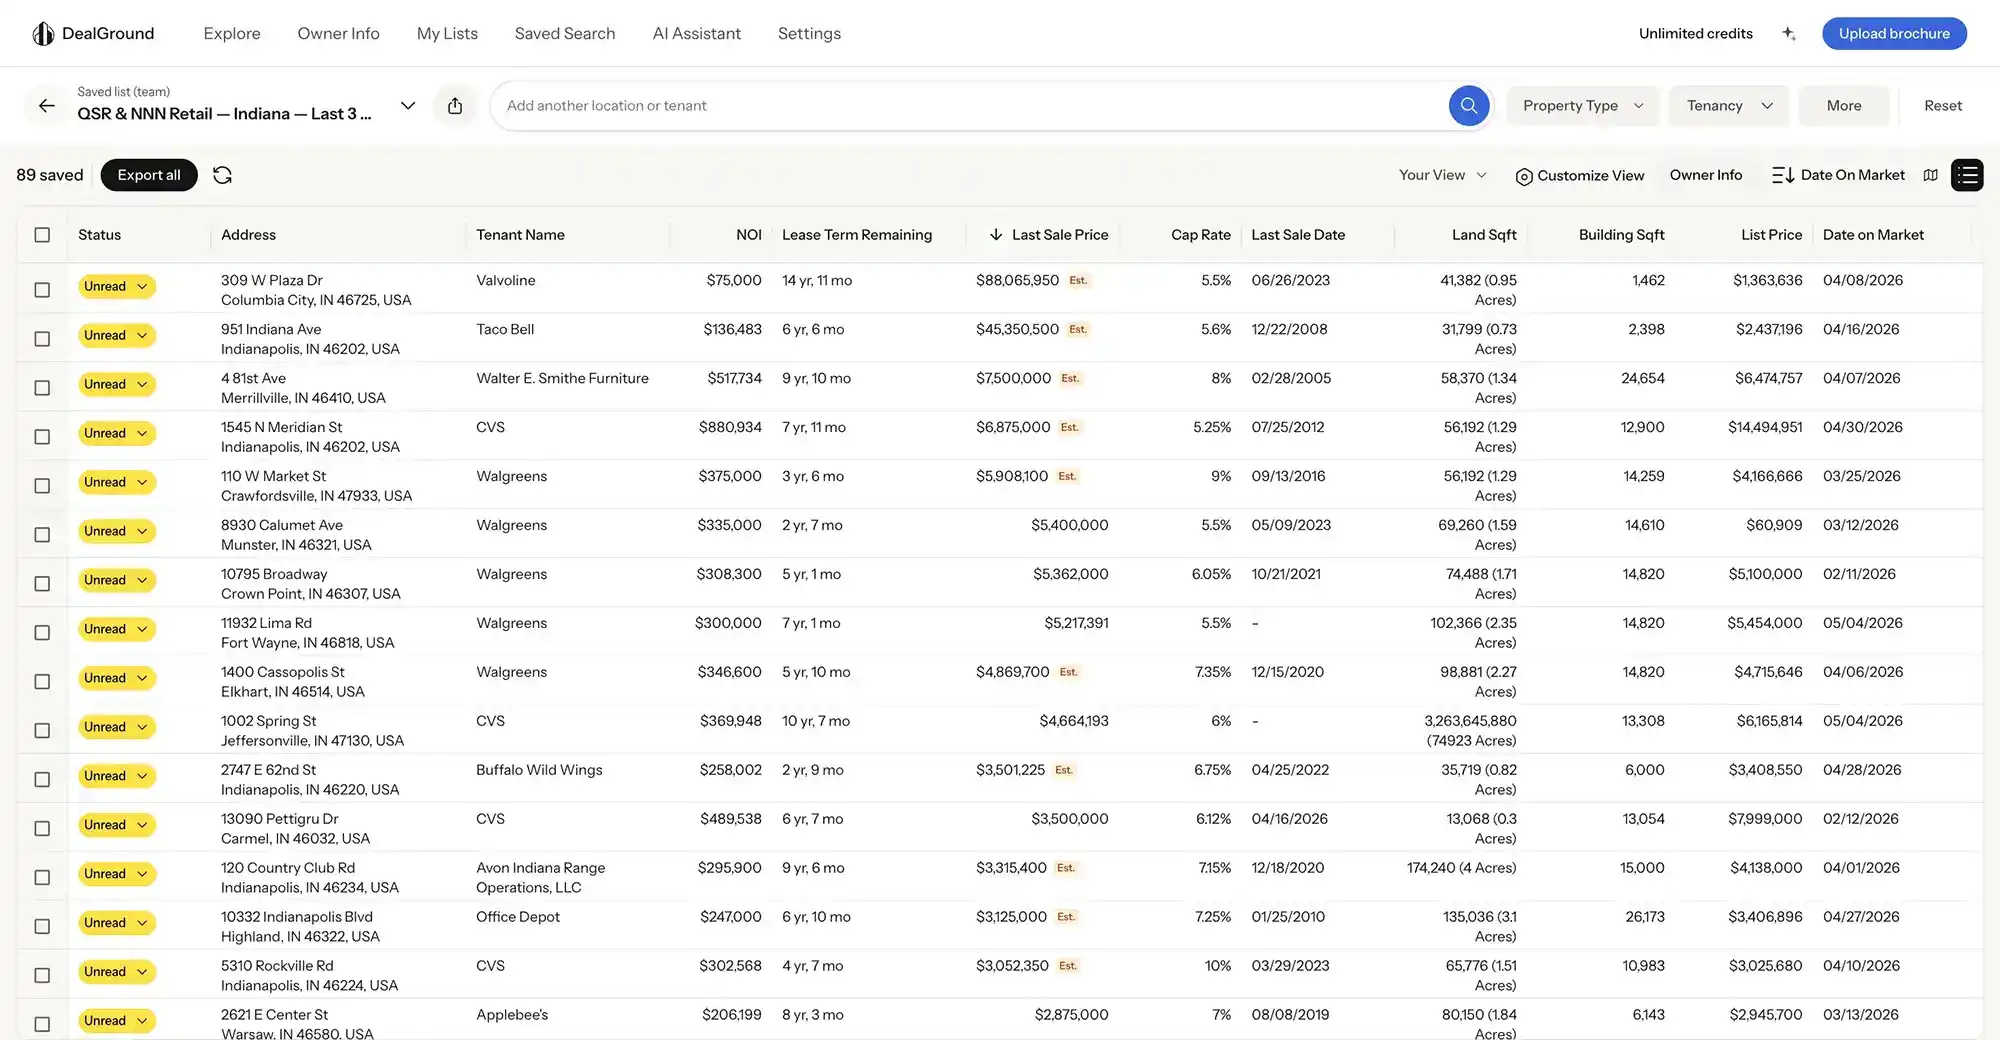Check the 1545 N Meridian St row

coord(42,437)
